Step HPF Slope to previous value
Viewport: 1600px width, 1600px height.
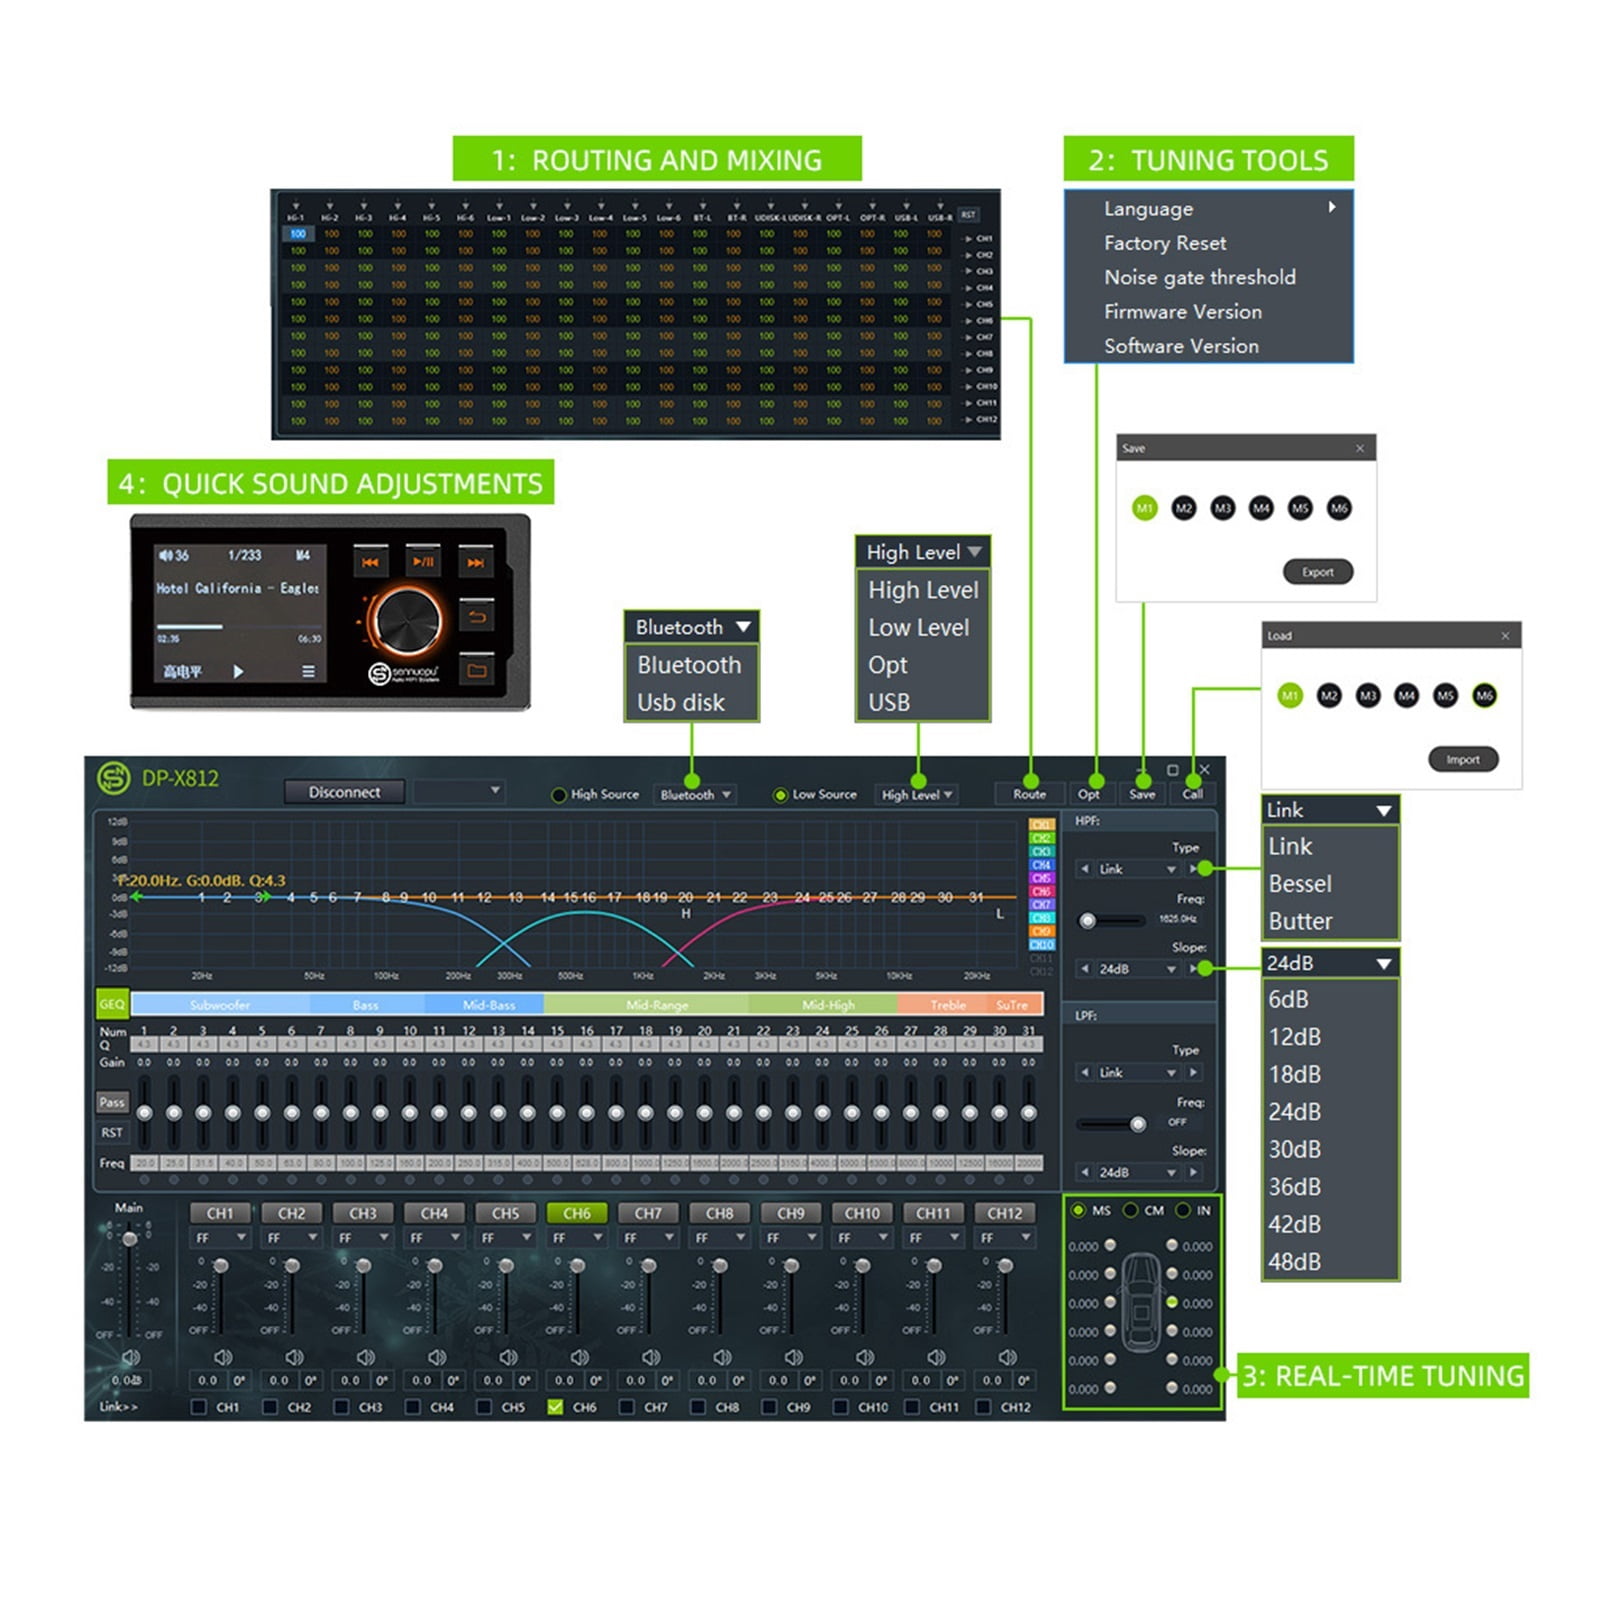1085,969
